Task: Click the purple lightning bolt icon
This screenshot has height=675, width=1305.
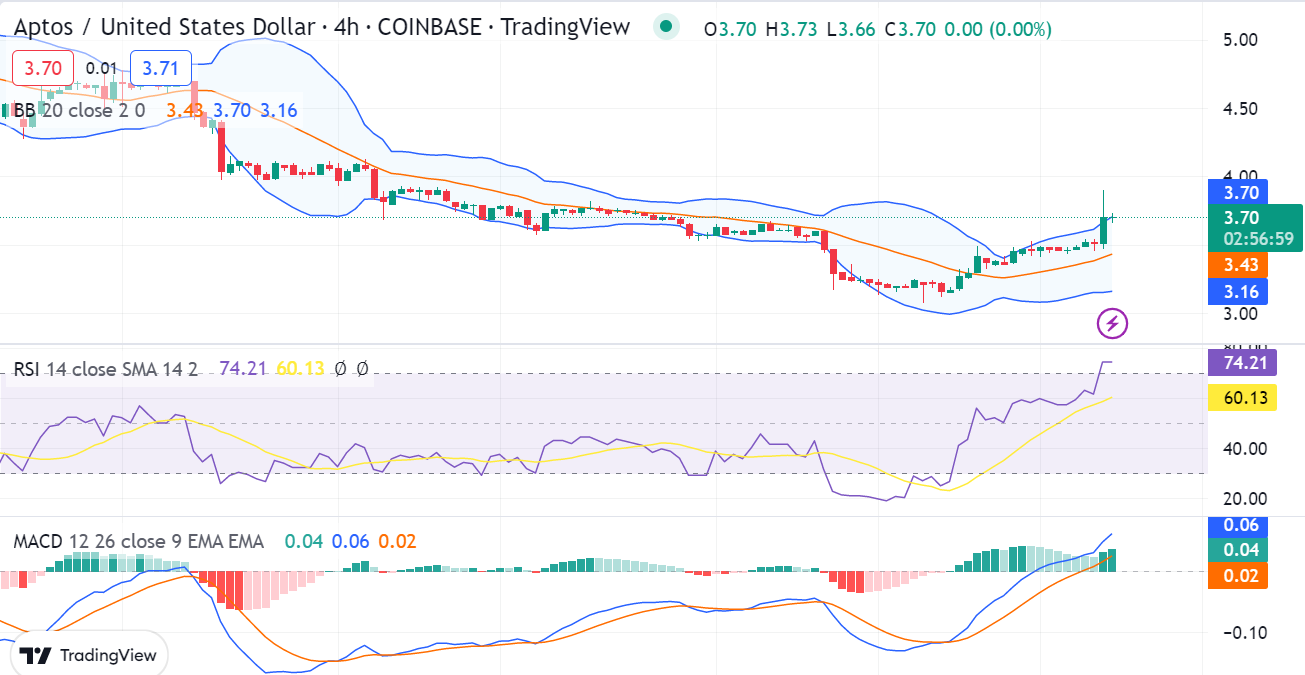Action: [x=1113, y=323]
